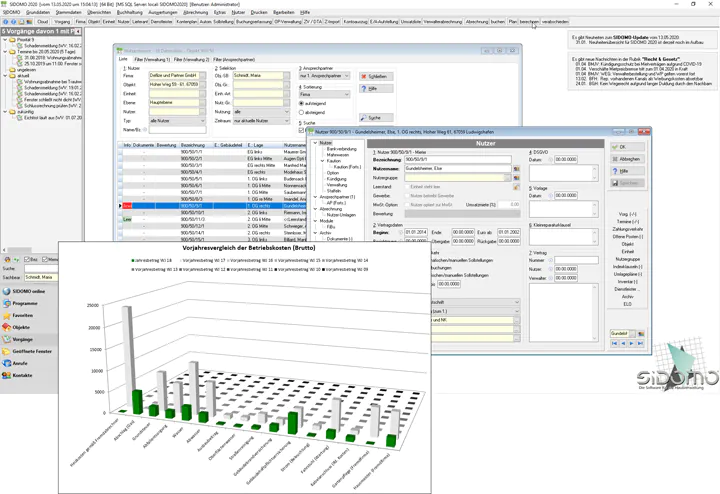Click the orange picture icon left of Cloud
The height and width of the screenshot is (494, 720).
tap(29, 22)
